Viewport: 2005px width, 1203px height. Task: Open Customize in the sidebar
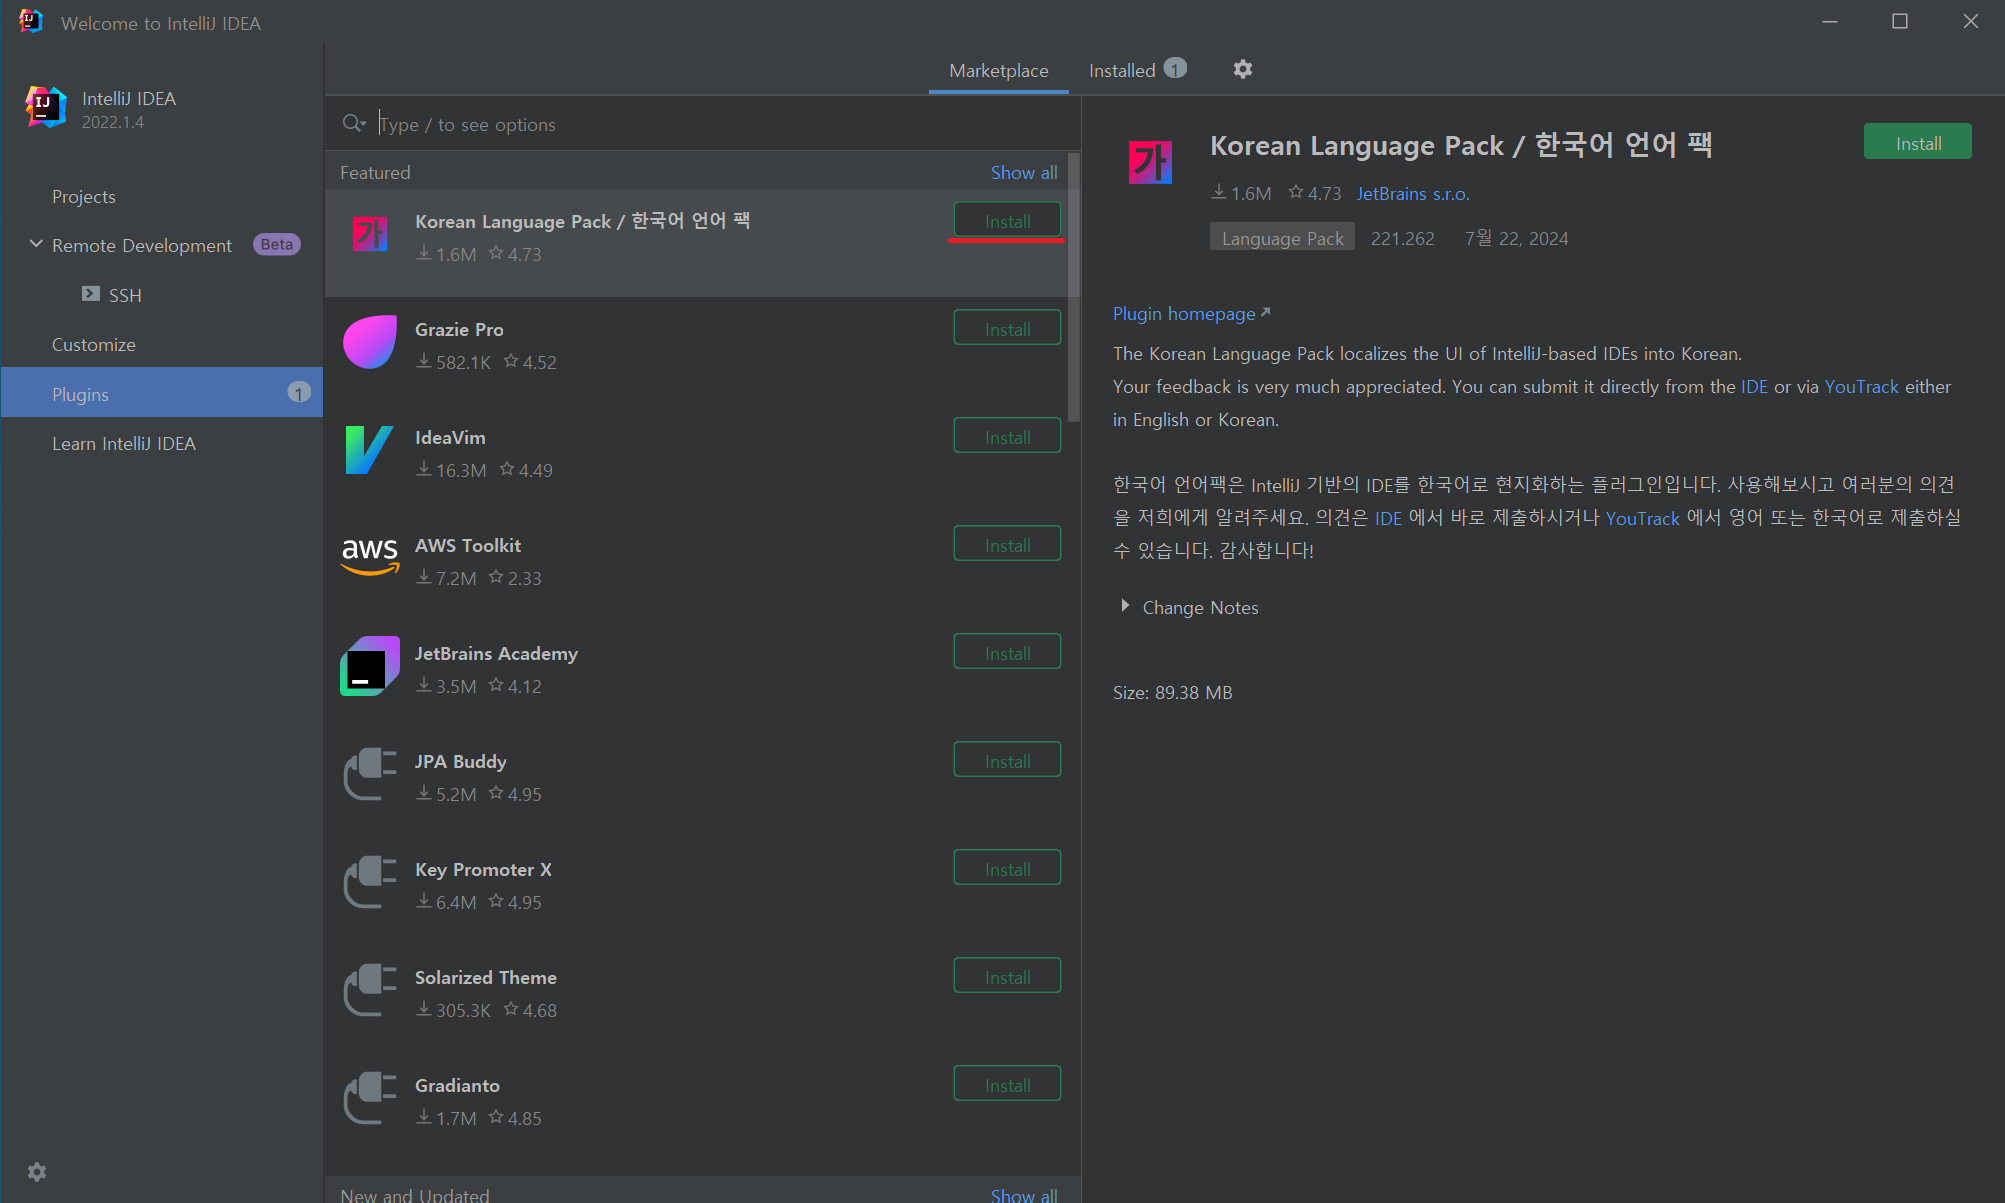[x=94, y=344]
